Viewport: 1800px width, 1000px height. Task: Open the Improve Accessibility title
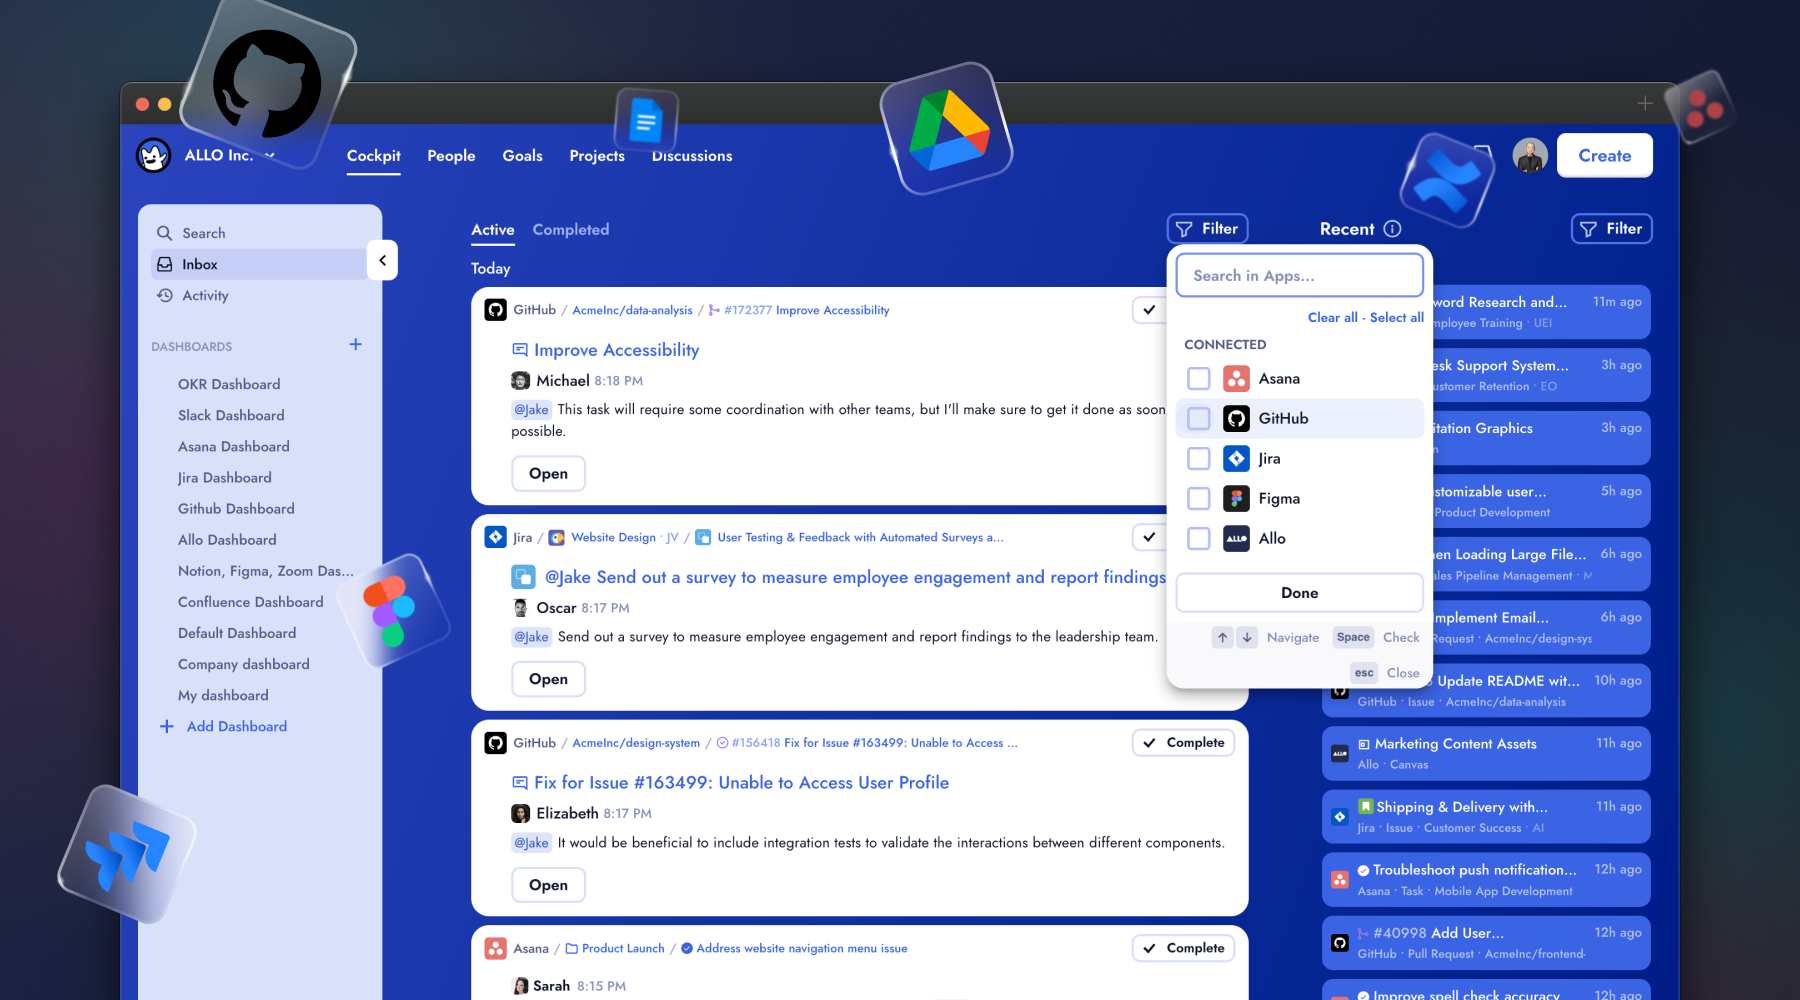(616, 350)
